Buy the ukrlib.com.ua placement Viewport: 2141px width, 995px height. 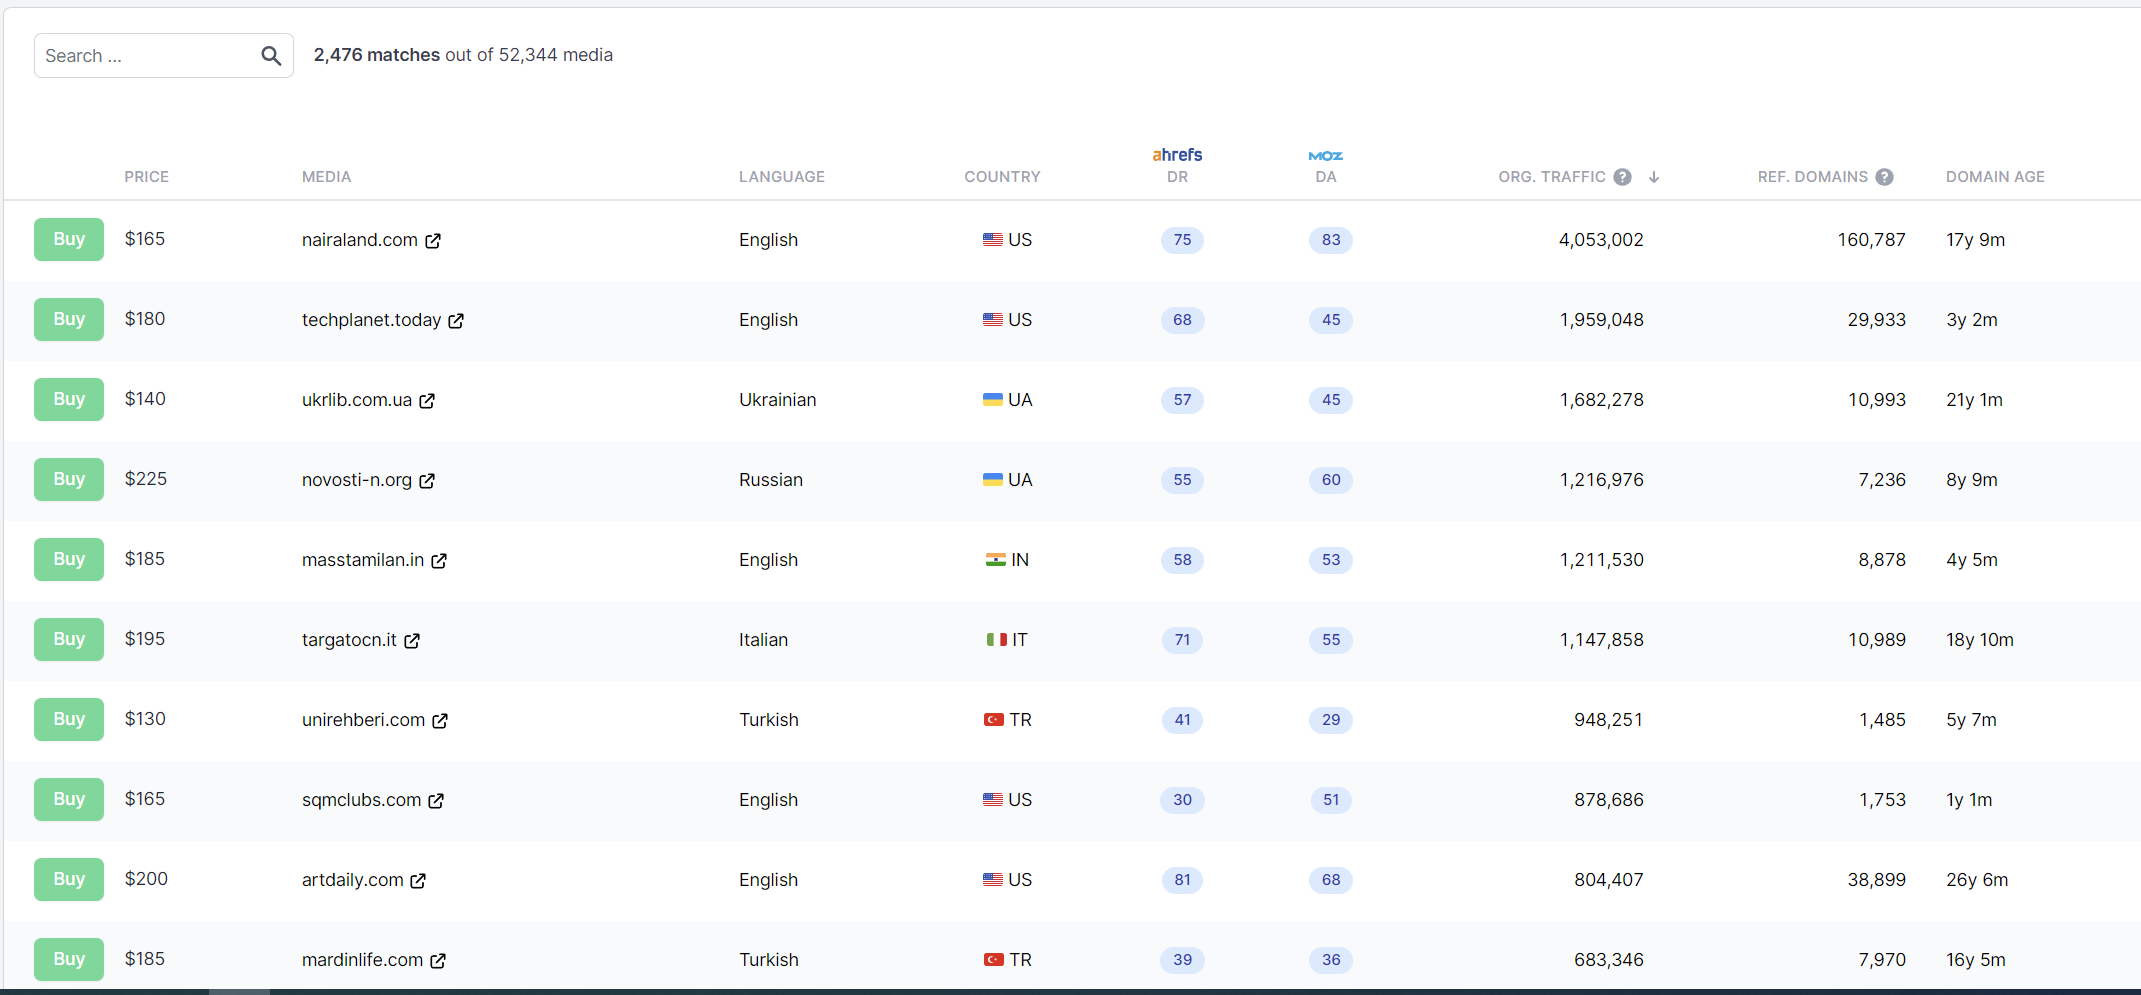tap(69, 399)
